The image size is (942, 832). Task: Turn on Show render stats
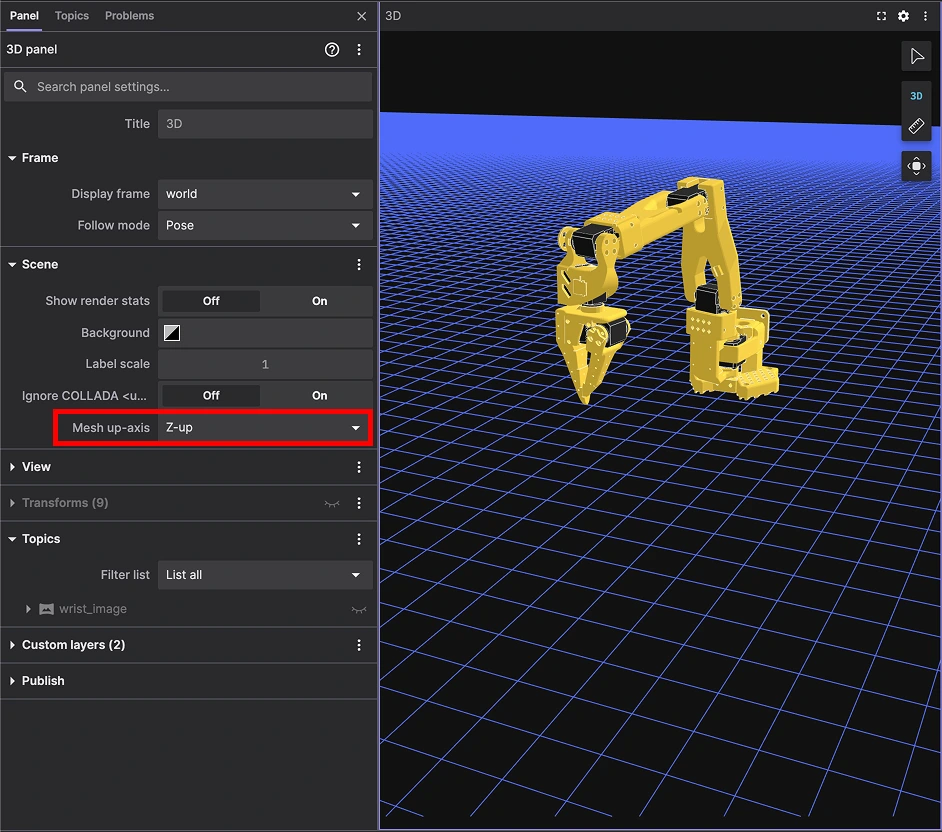pos(319,301)
